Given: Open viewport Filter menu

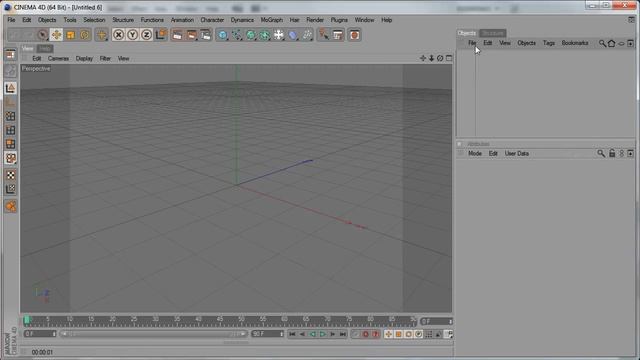Looking at the screenshot, I should click(x=105, y=58).
